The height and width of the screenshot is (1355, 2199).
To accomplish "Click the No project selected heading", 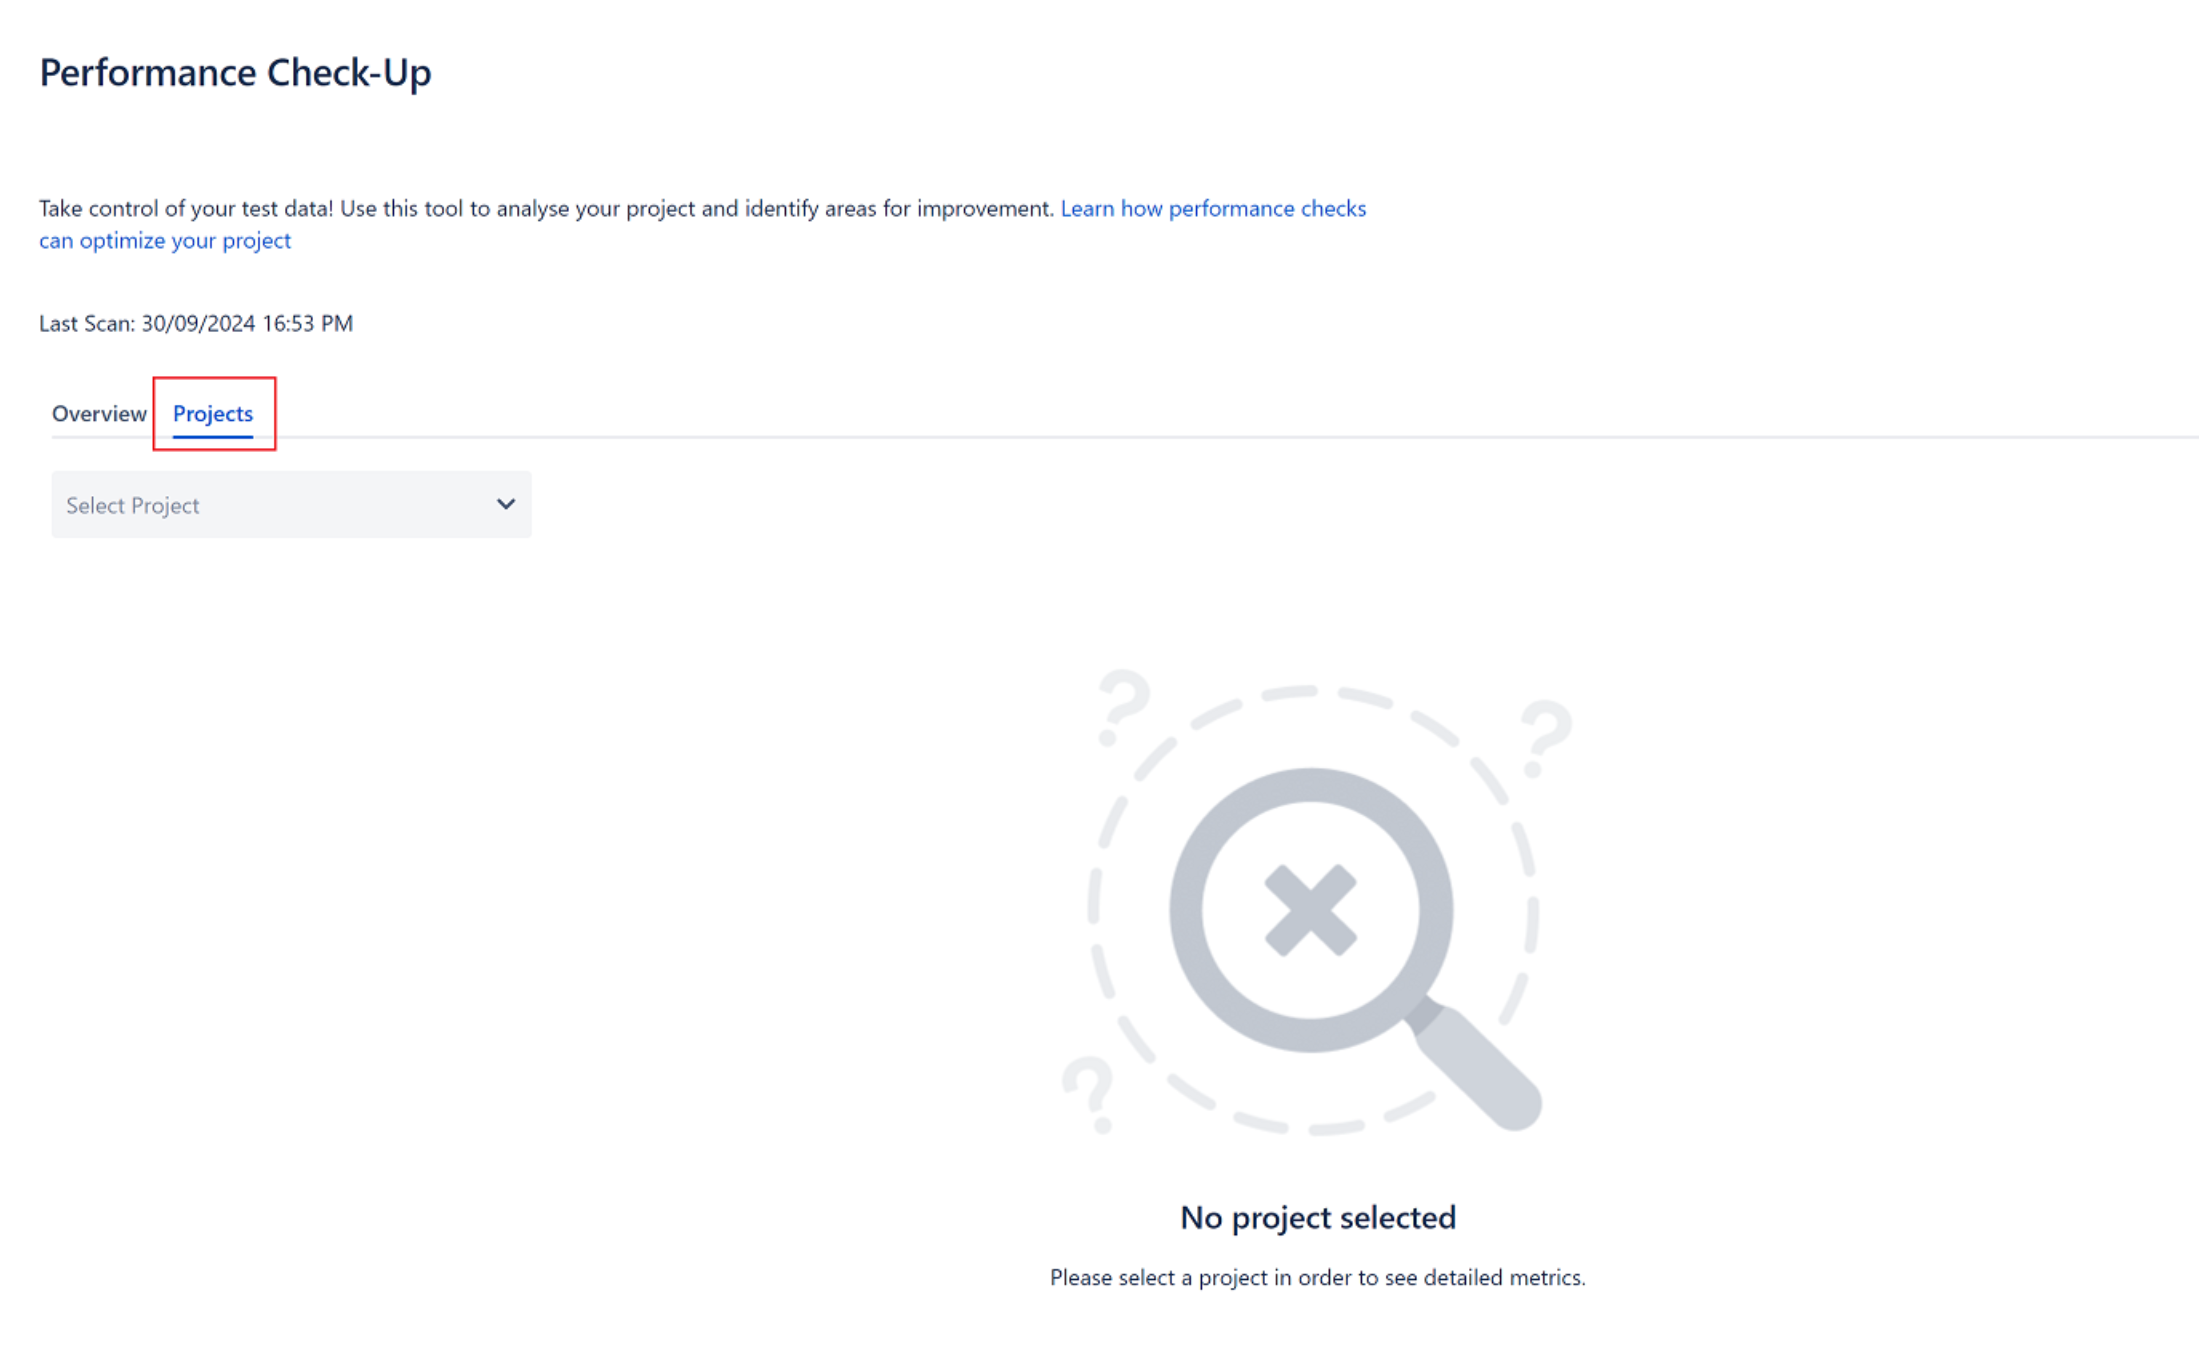I will (x=1317, y=1217).
